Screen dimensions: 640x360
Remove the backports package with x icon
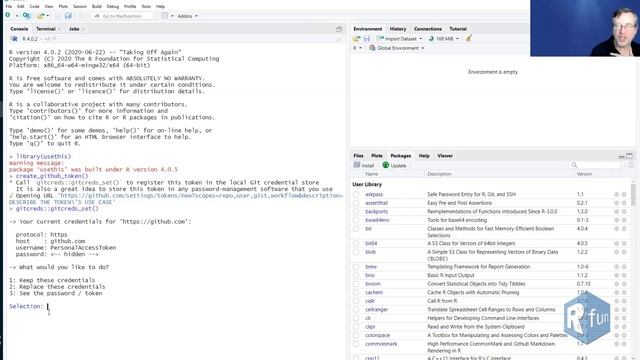(624, 211)
